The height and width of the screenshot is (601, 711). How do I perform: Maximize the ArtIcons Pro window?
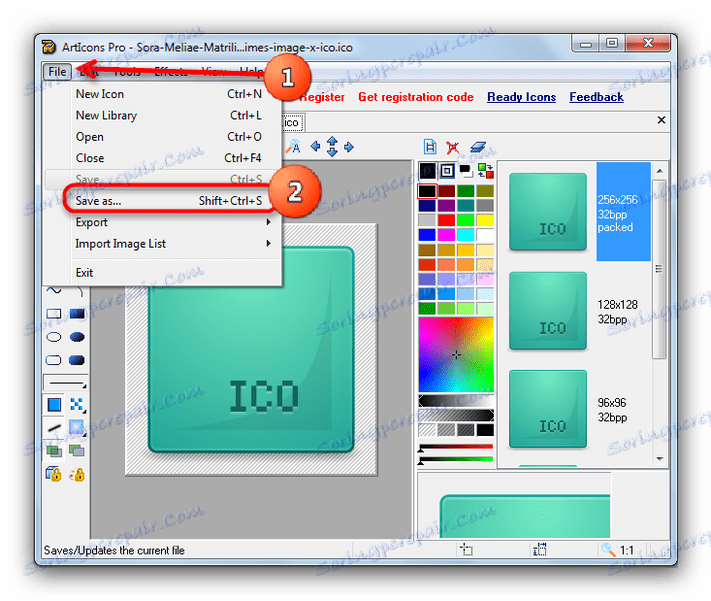tap(612, 44)
